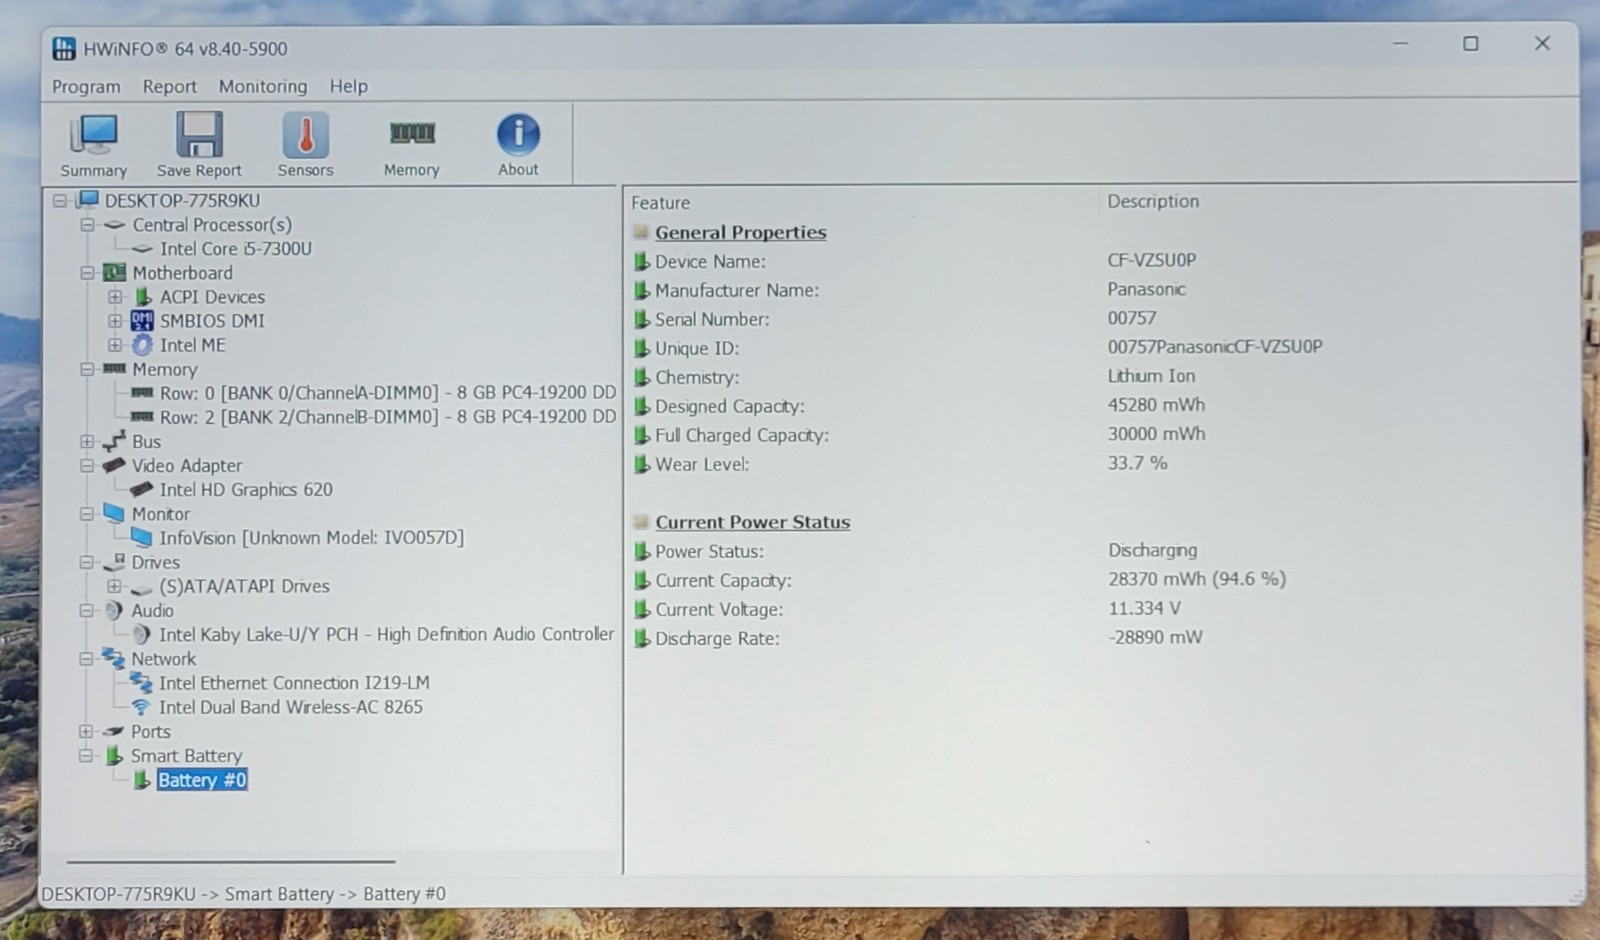Click the DESKTOP-775R9KU computer icon
Screen dimensions: 1600x940
coord(88,200)
